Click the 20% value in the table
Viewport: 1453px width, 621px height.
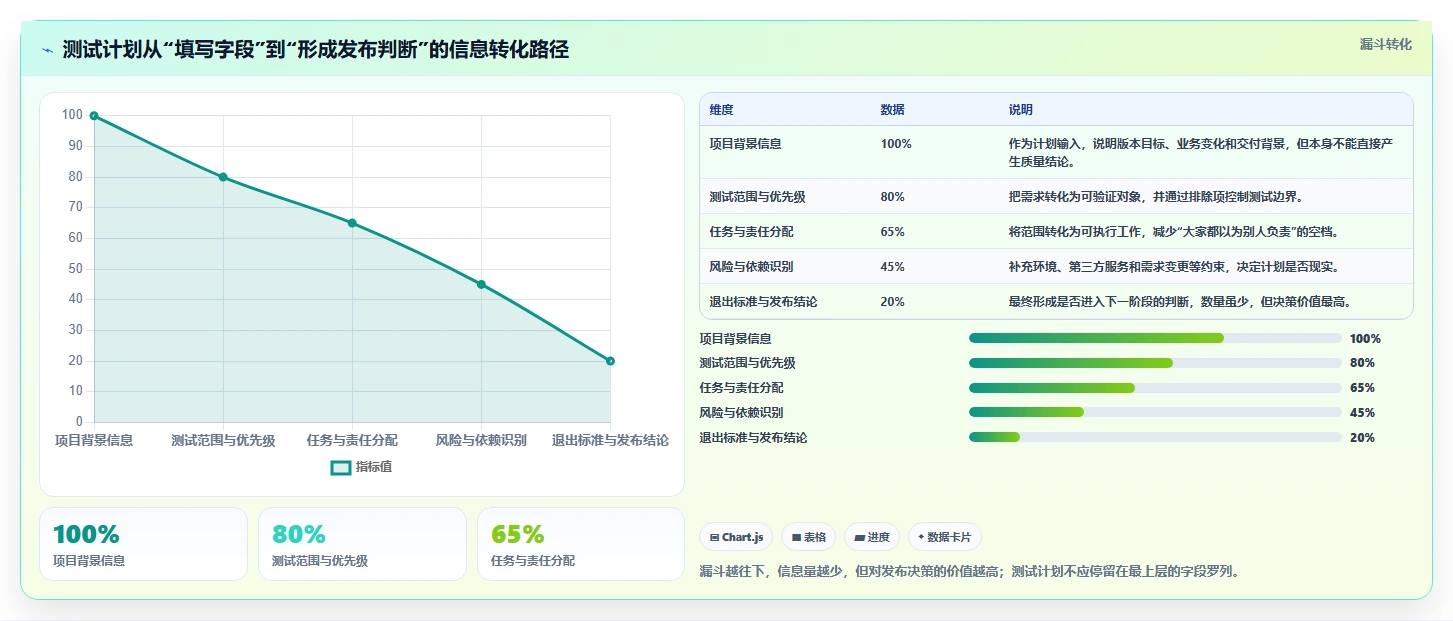pos(892,302)
